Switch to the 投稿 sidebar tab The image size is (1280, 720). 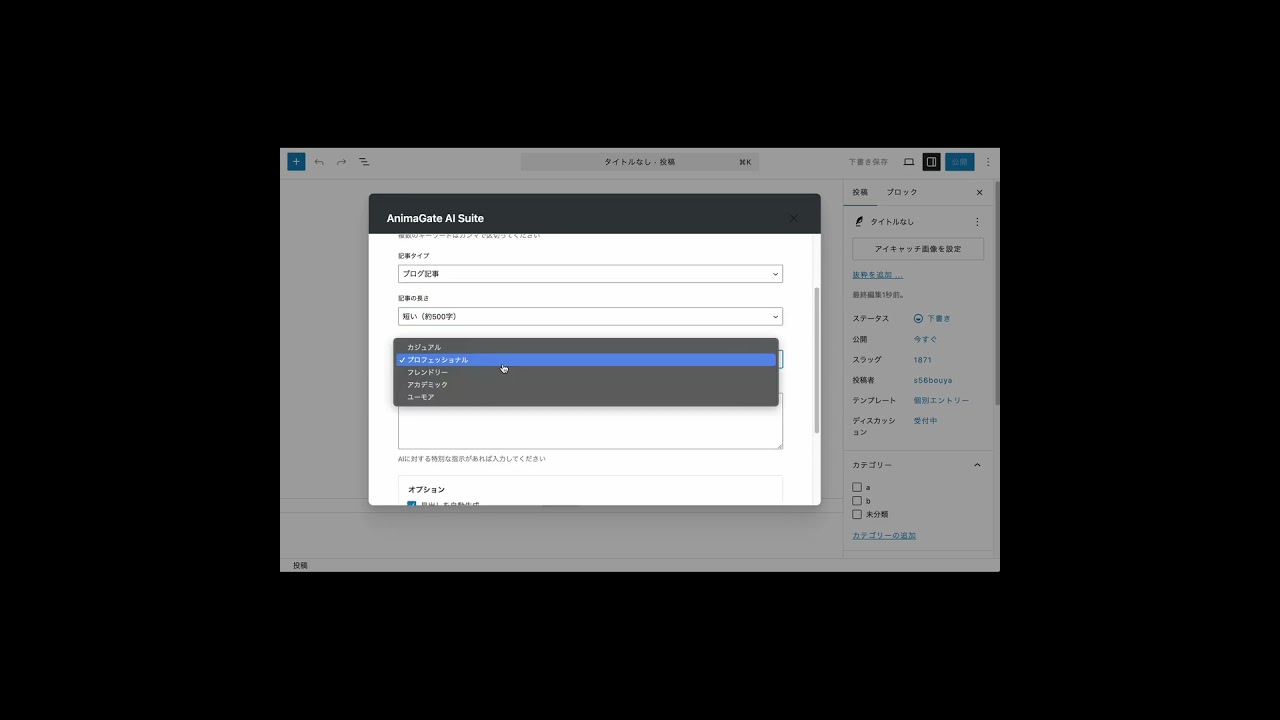pyautogui.click(x=860, y=192)
